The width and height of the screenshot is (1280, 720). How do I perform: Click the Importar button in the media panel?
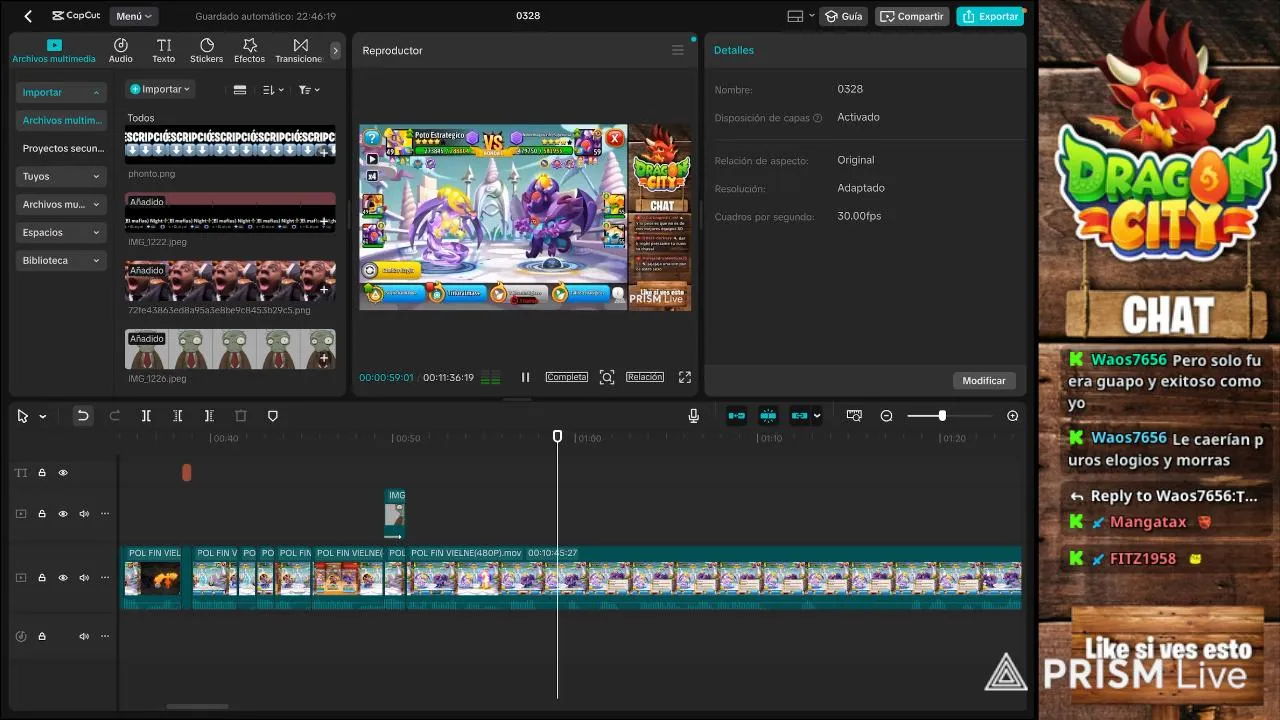pyautogui.click(x=160, y=89)
